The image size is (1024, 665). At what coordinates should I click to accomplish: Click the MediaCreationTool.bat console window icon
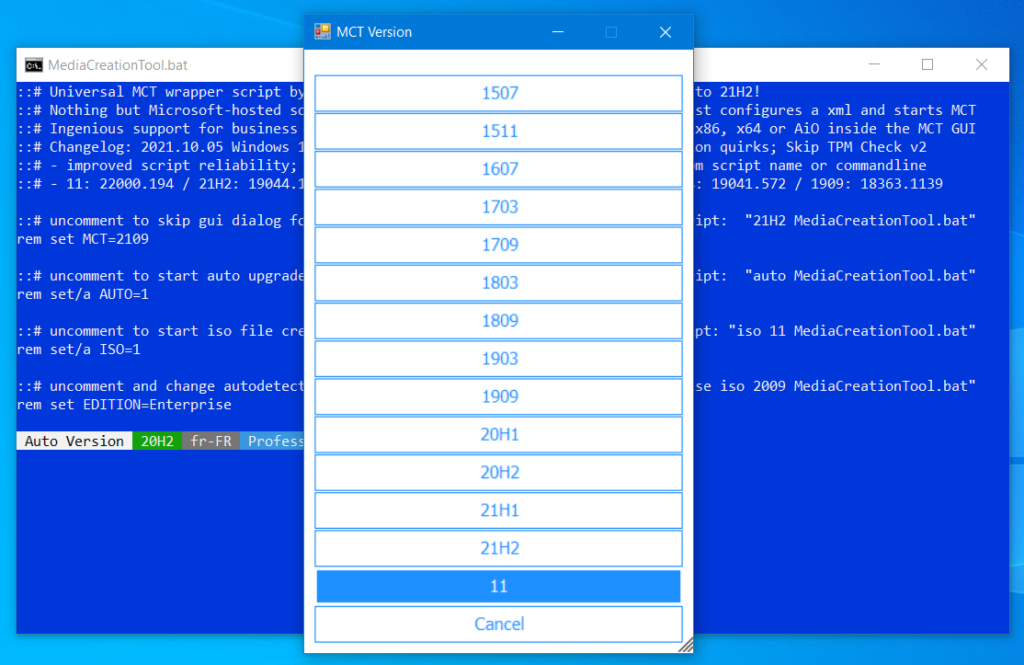tap(33, 65)
